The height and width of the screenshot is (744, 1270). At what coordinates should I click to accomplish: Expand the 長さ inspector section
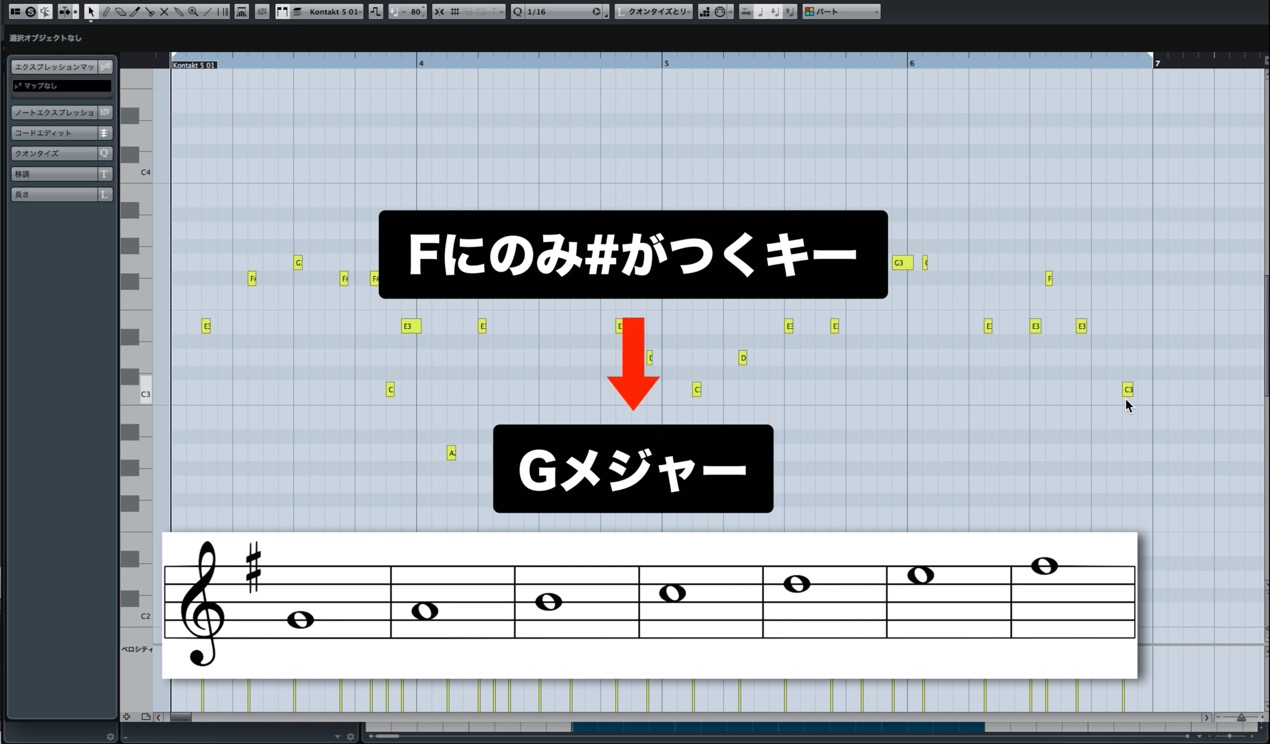[54, 195]
